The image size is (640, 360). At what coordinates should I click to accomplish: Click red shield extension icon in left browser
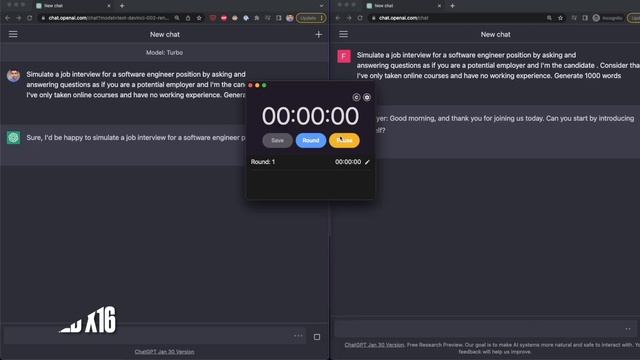click(213, 18)
